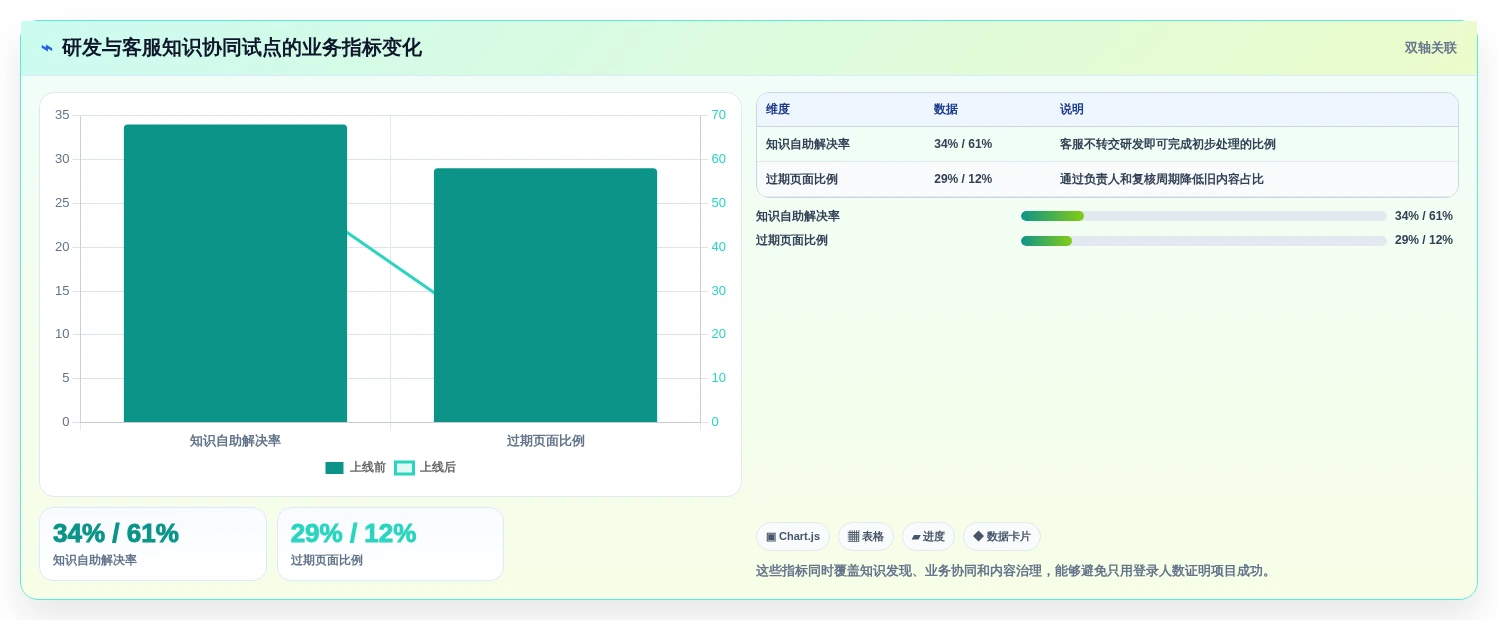Click 通过负责人和复核周期降低旧内容占比 description

click(x=1162, y=179)
